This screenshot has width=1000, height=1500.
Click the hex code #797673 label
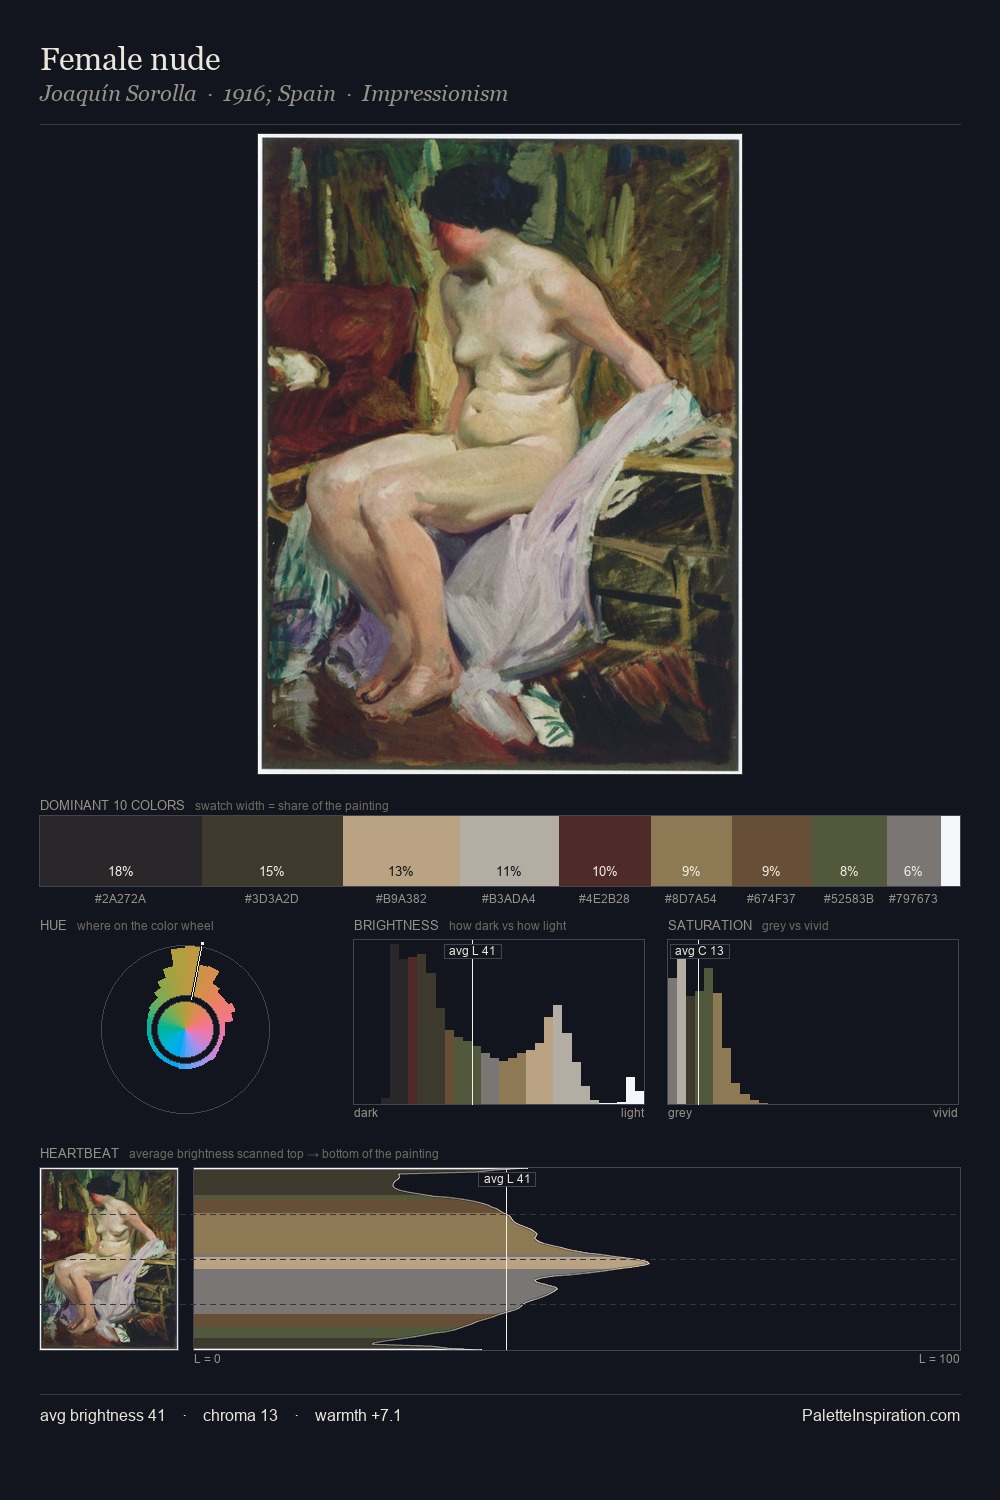tap(913, 899)
